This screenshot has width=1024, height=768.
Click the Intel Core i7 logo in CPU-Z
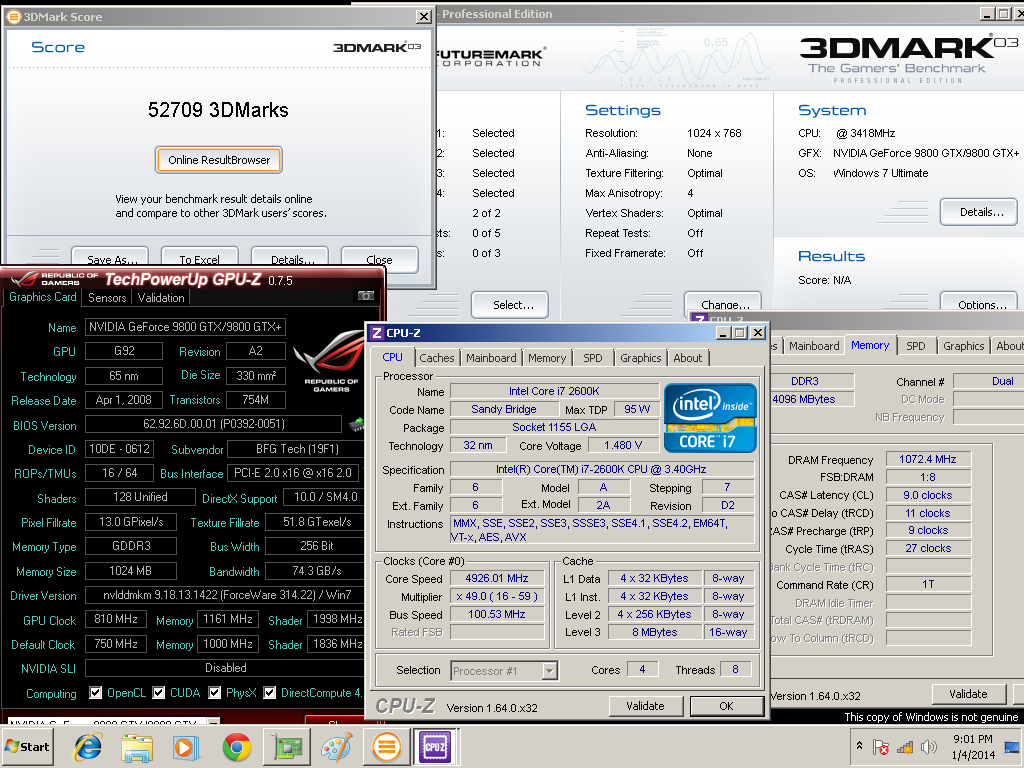click(710, 418)
